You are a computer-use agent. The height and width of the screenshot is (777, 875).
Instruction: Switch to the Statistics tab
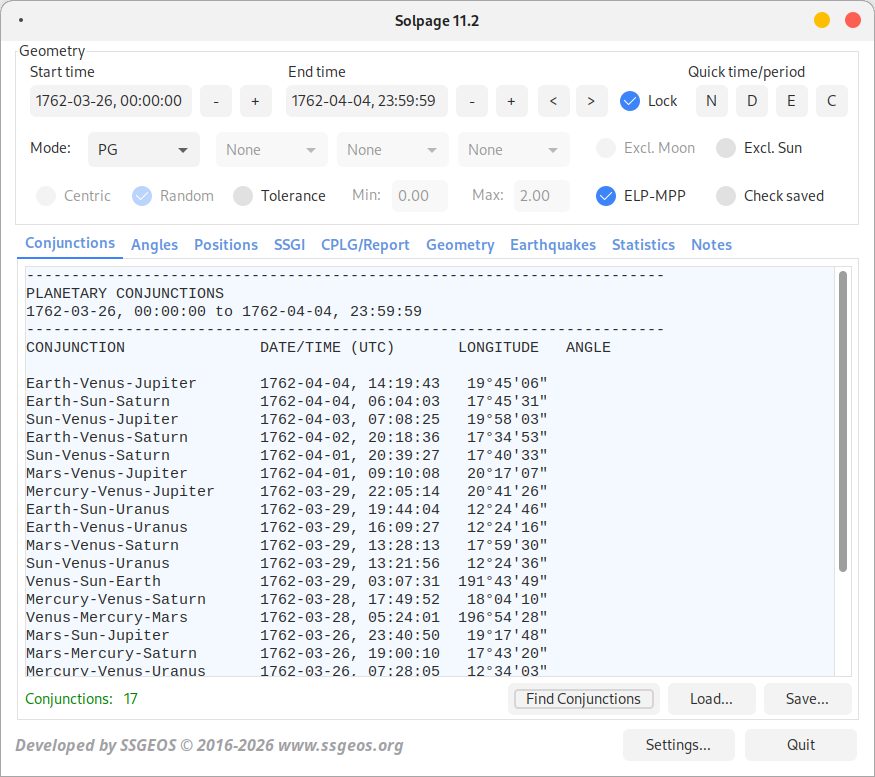coord(643,244)
